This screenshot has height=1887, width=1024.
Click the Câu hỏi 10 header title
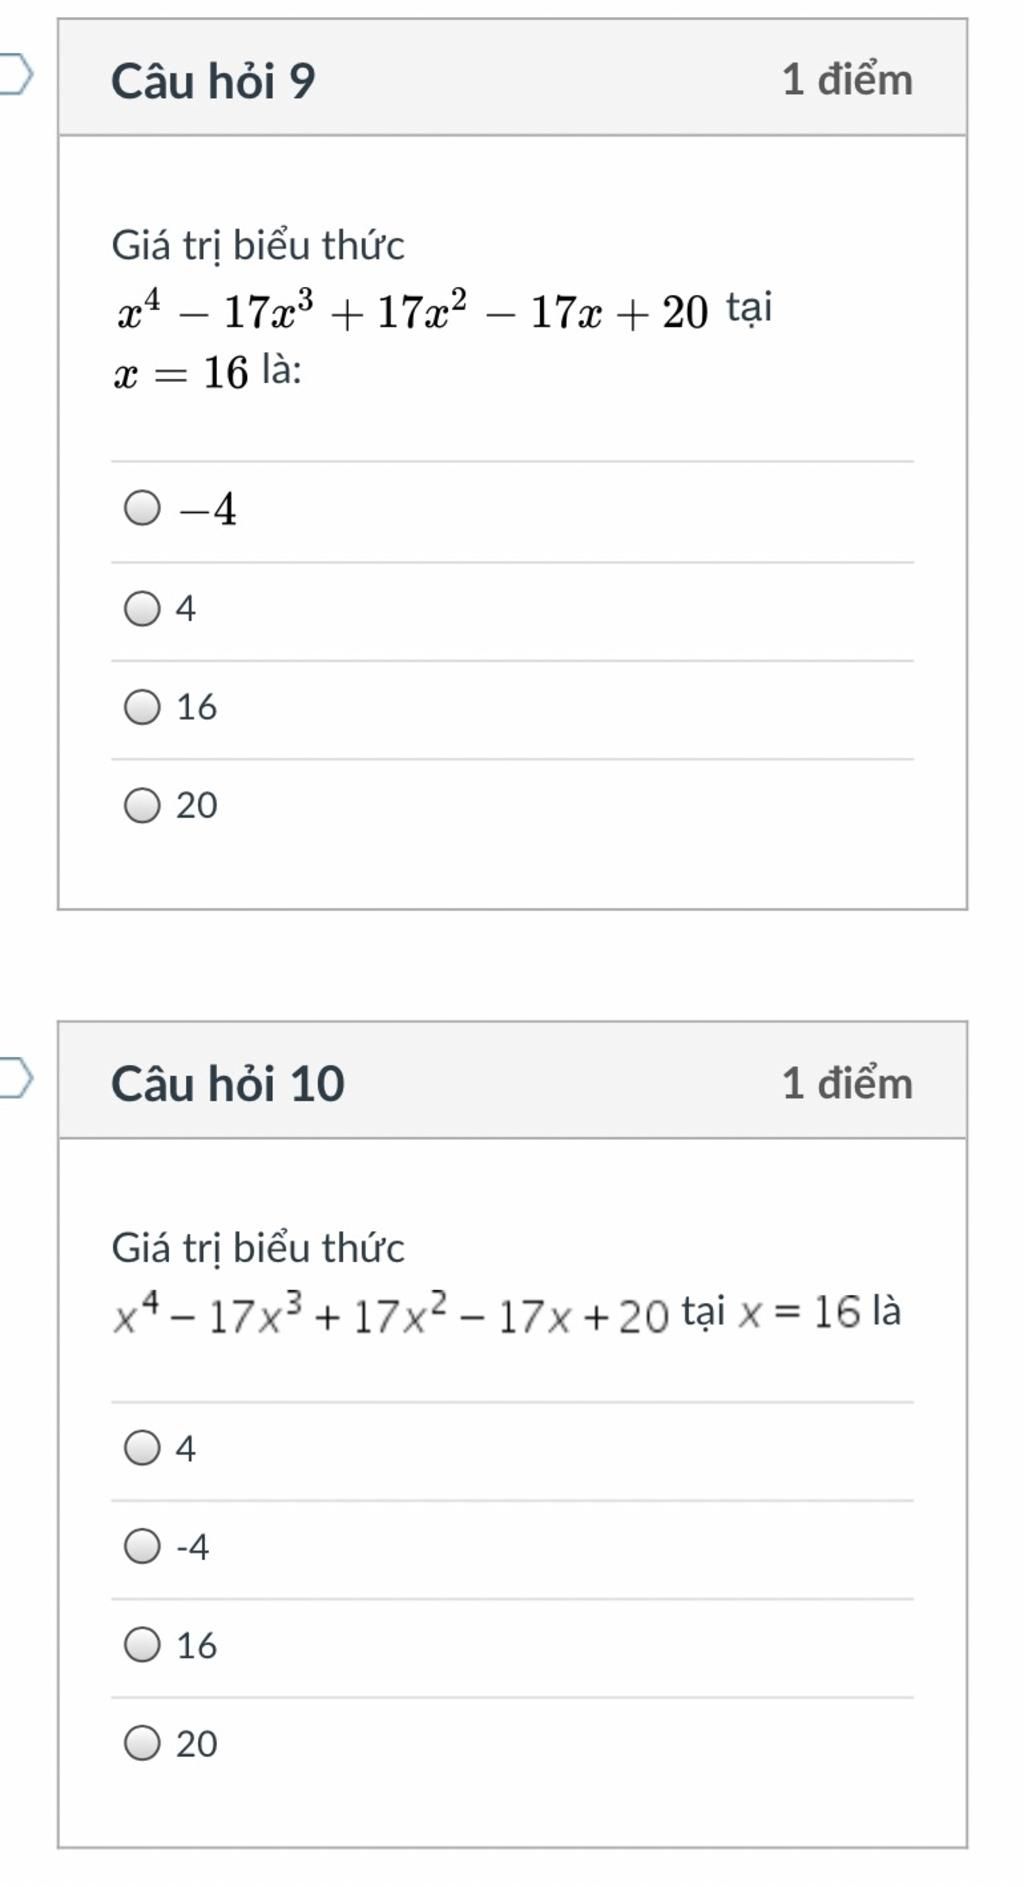pyautogui.click(x=228, y=1083)
